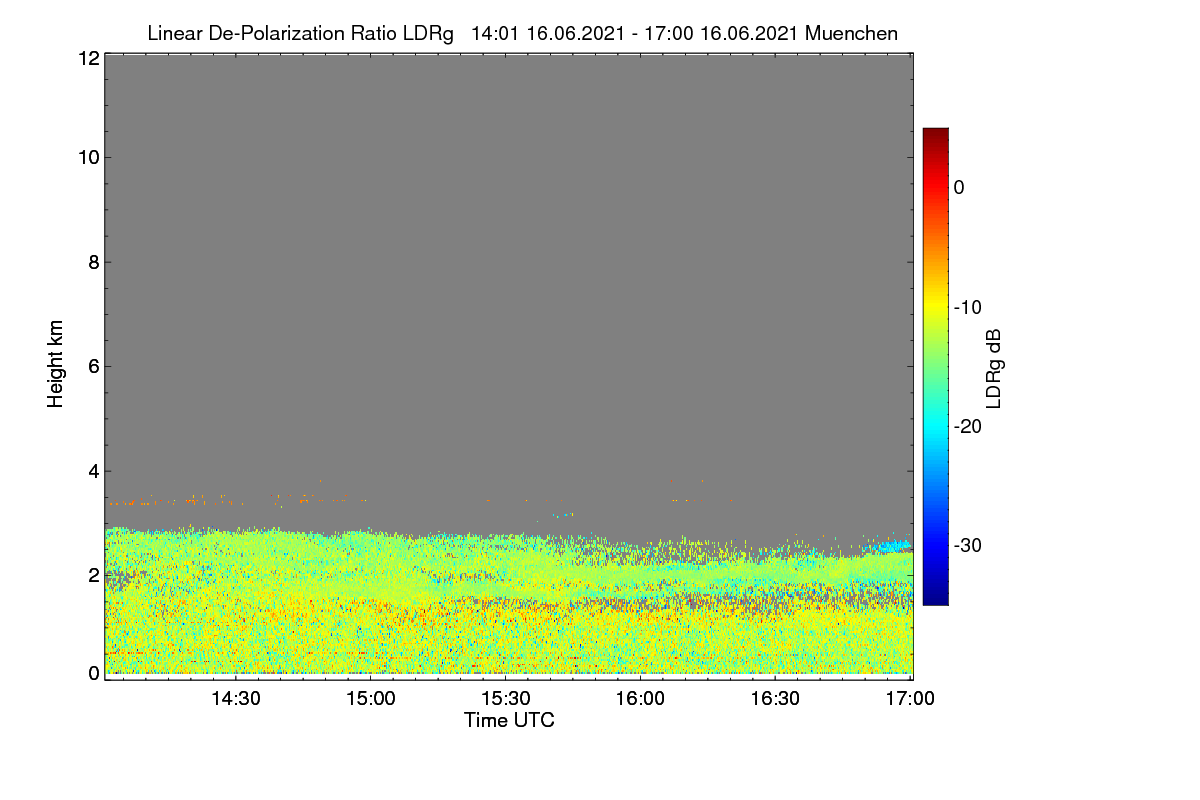
Task: Click the LDRg dB colorbar label
Action: 994,367
